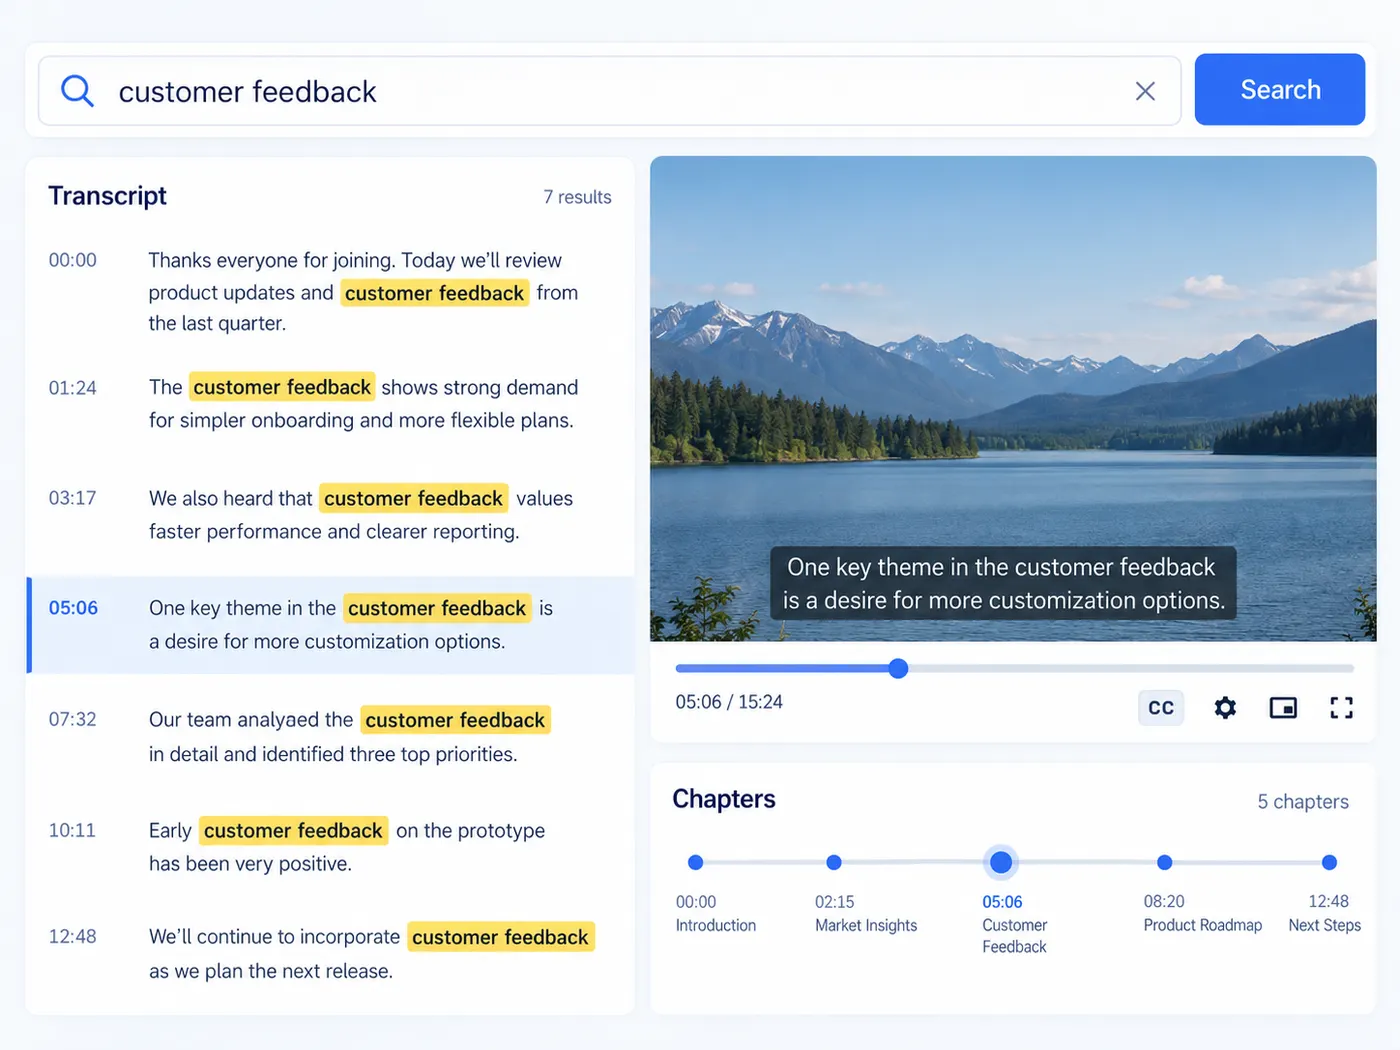Enable picture-in-picture mode icon

1283,708
